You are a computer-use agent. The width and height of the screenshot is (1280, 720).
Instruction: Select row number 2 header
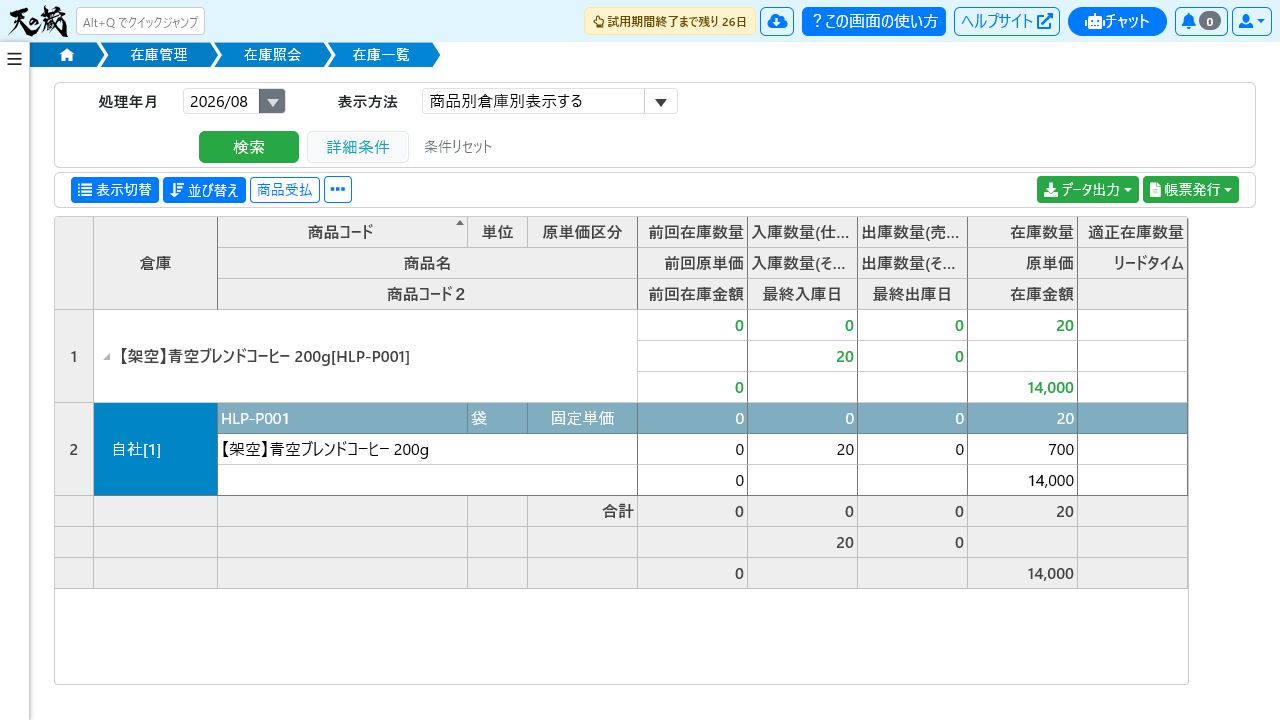[x=74, y=449]
